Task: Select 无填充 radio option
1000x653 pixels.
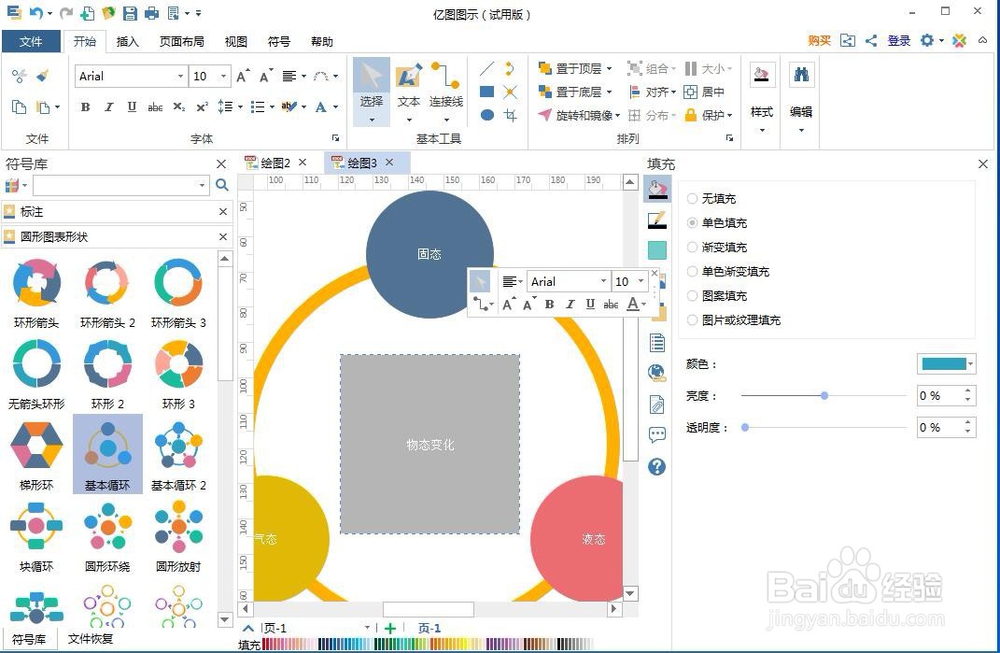Action: coord(692,199)
